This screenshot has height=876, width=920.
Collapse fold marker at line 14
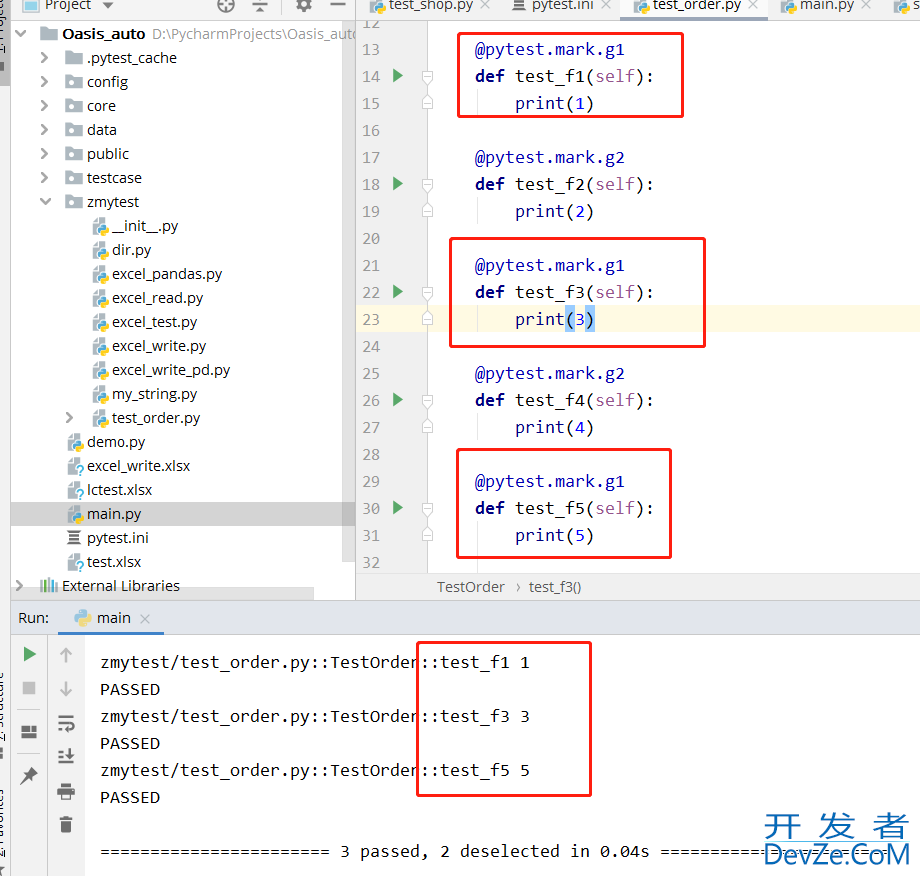428,76
